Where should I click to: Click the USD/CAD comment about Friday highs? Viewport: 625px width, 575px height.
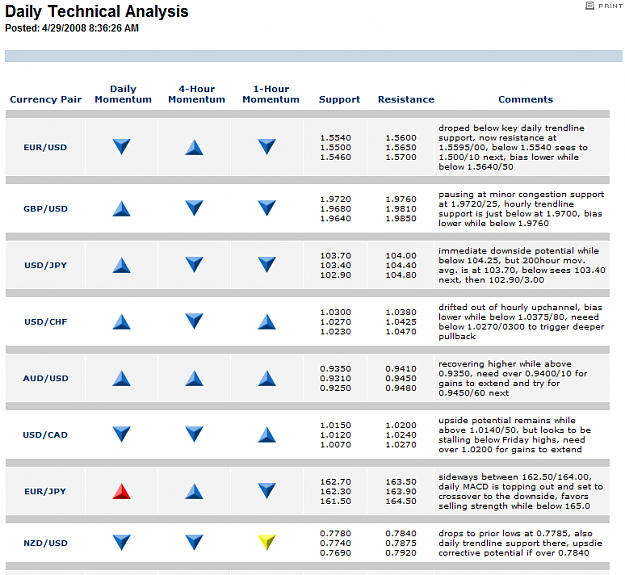point(514,435)
